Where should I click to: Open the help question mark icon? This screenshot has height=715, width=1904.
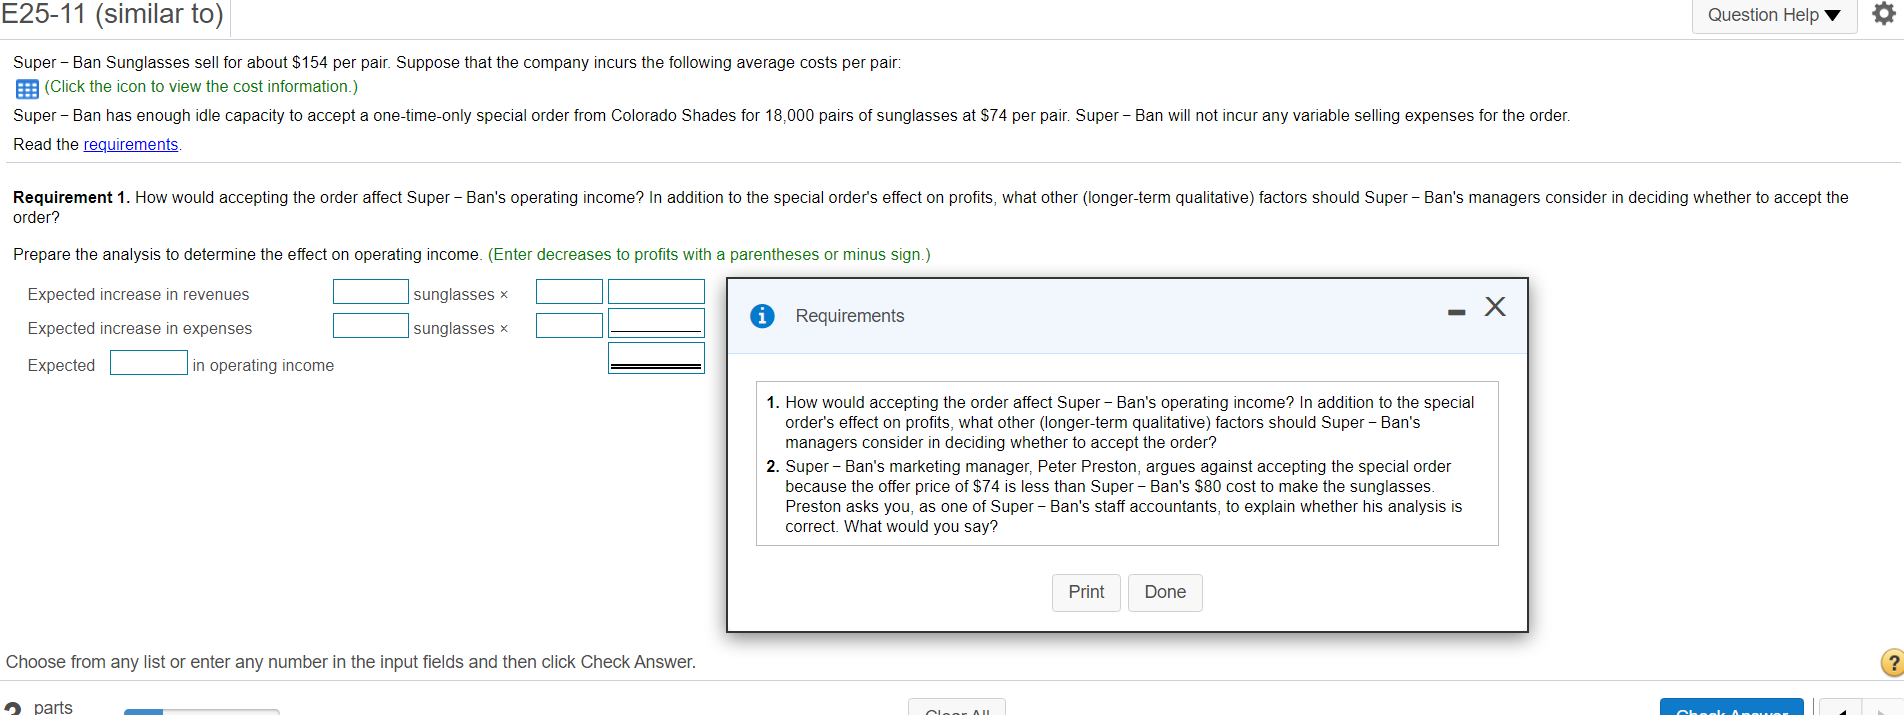[x=1892, y=662]
